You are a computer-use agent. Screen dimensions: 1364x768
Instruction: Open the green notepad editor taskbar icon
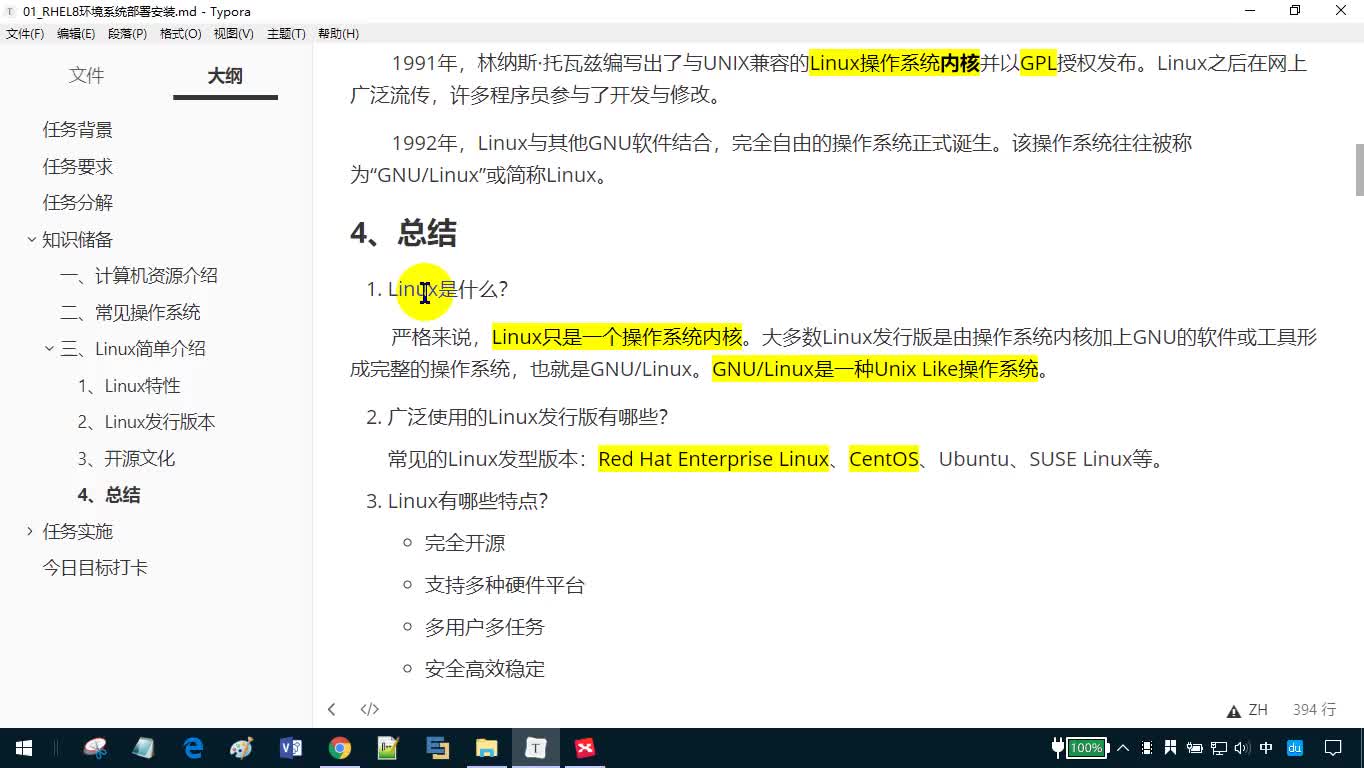click(x=388, y=748)
